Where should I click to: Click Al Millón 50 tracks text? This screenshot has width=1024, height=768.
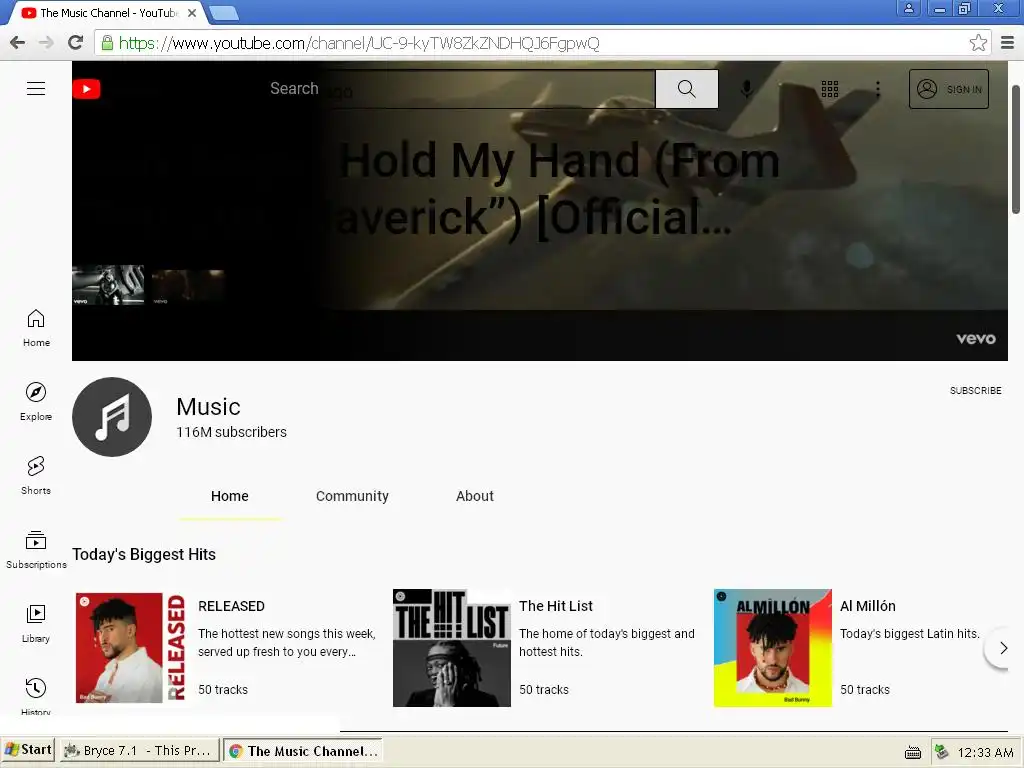point(865,690)
